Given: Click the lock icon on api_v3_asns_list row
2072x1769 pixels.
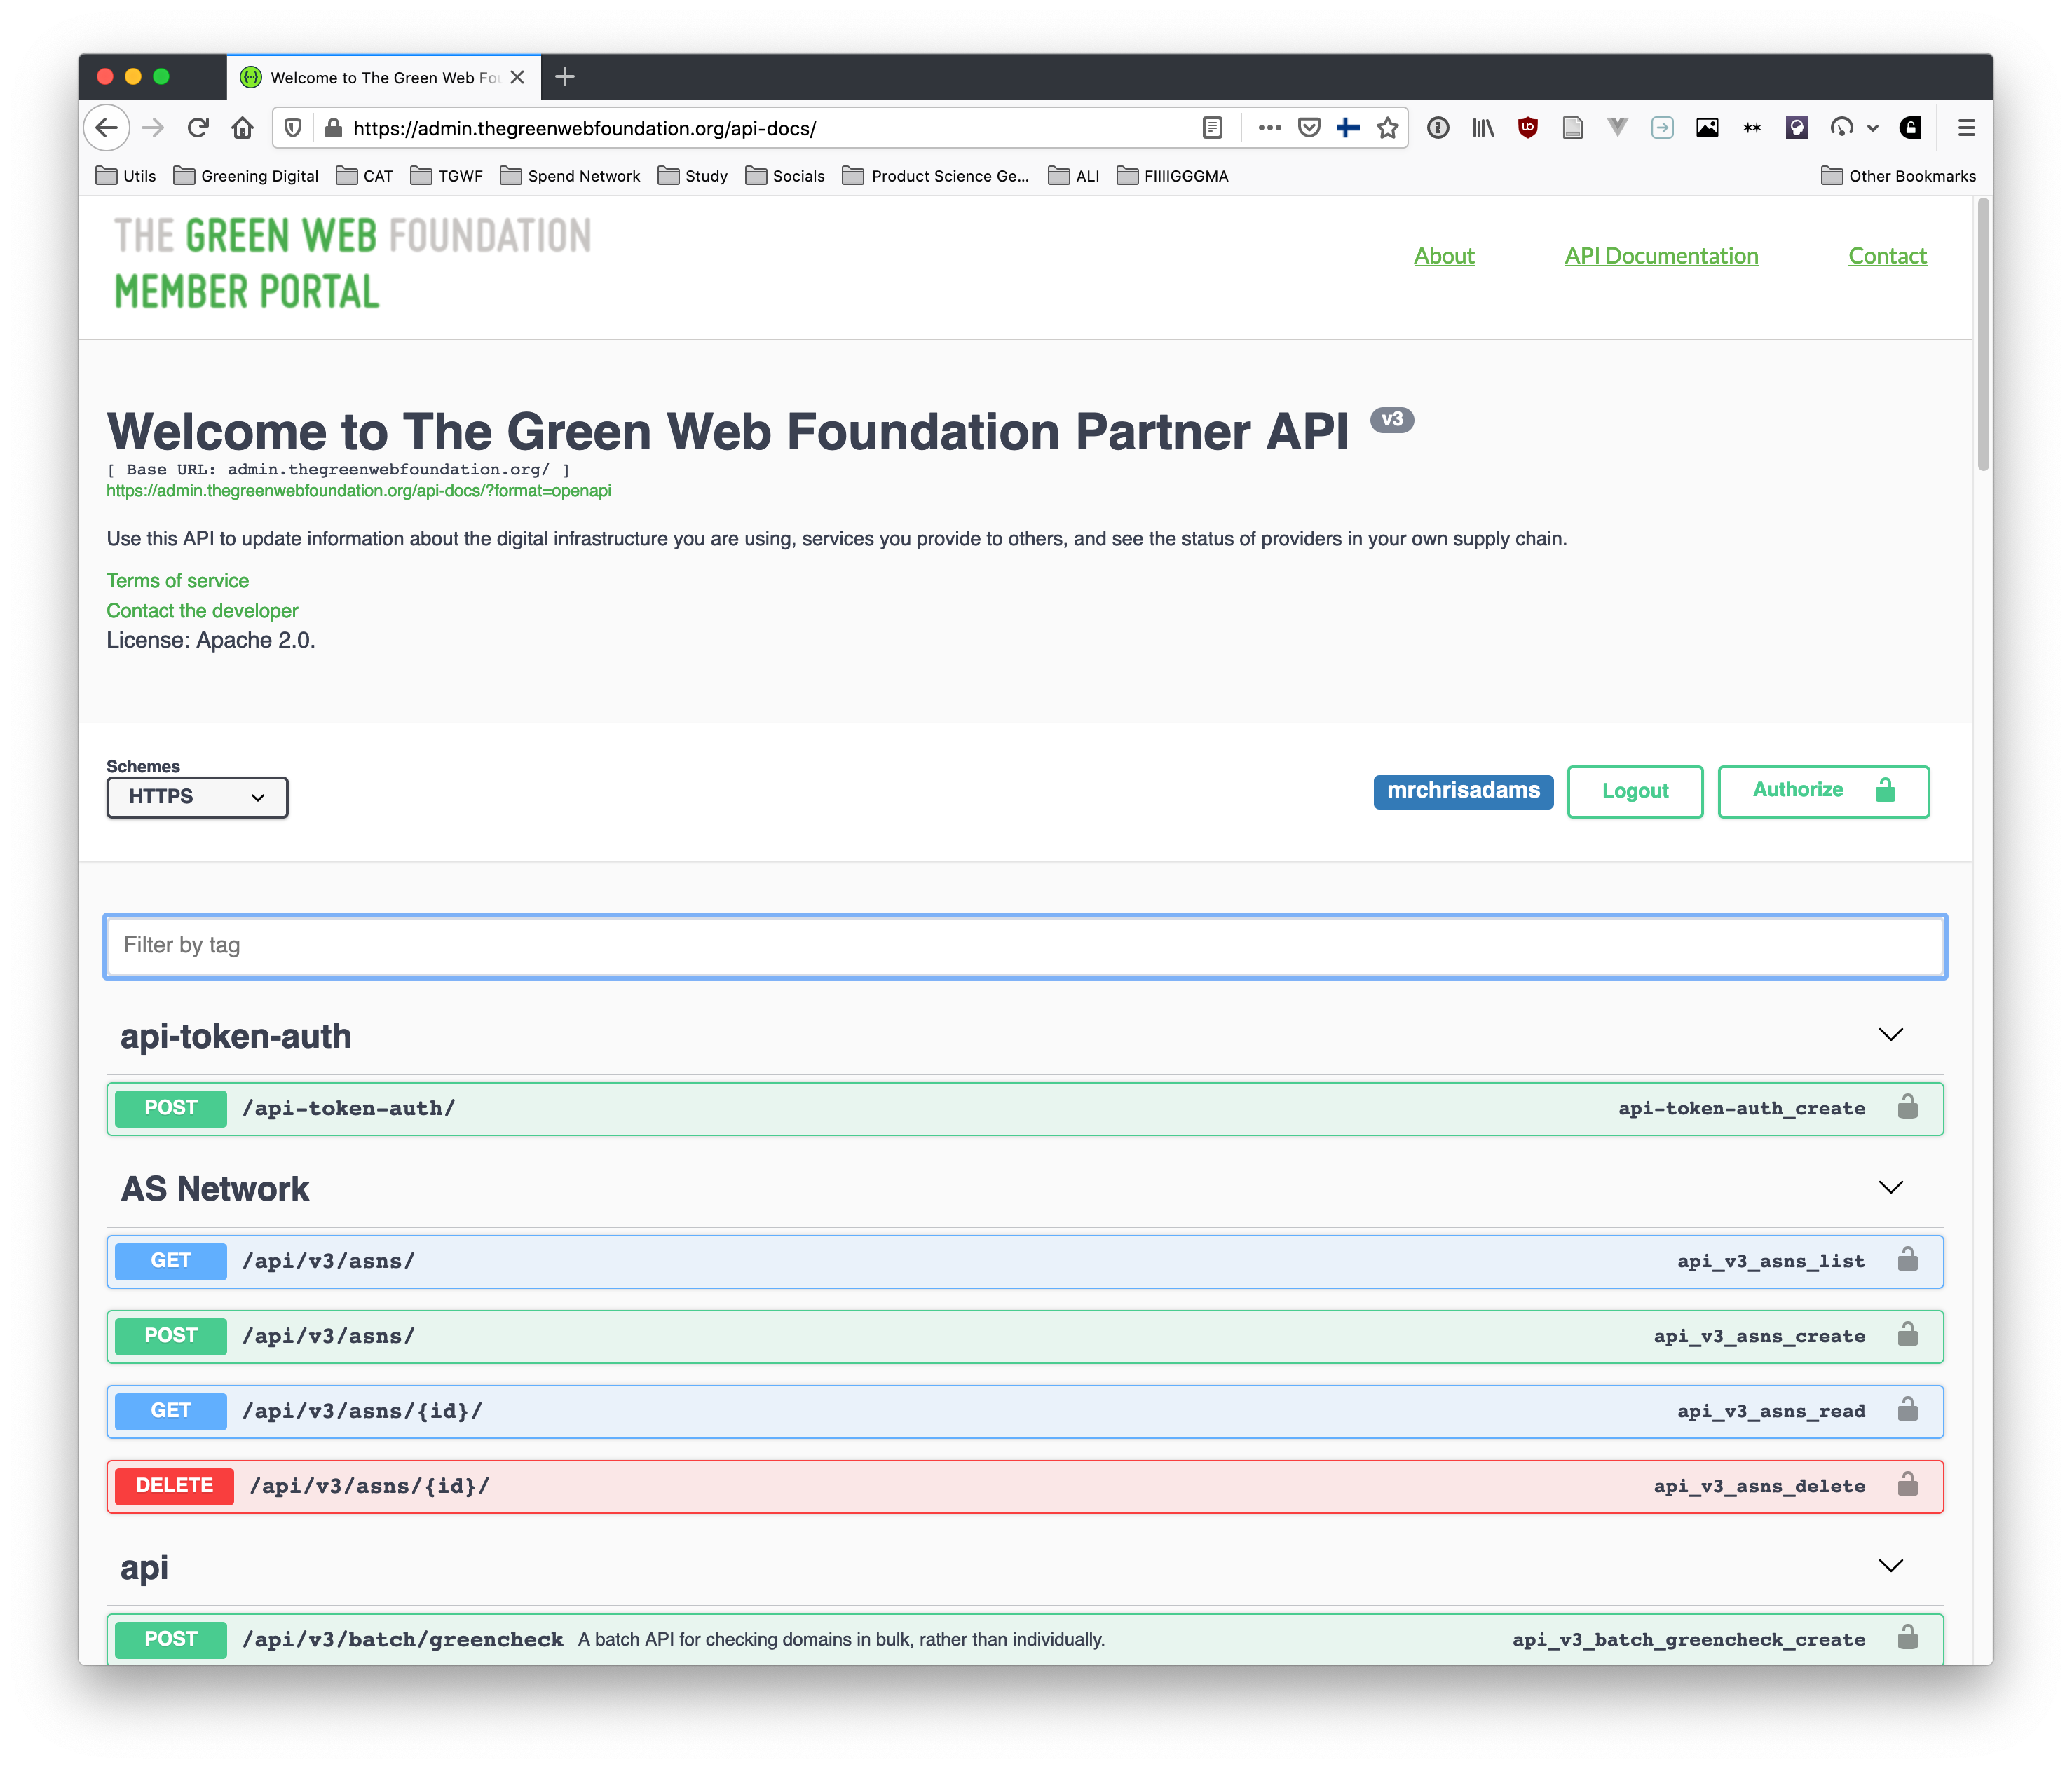Looking at the screenshot, I should point(1908,1260).
